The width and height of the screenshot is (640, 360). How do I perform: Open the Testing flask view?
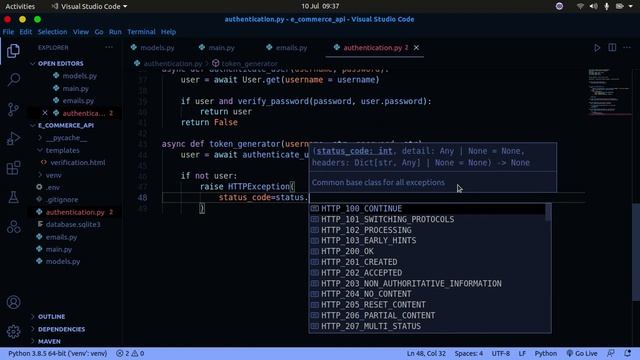click(13, 197)
